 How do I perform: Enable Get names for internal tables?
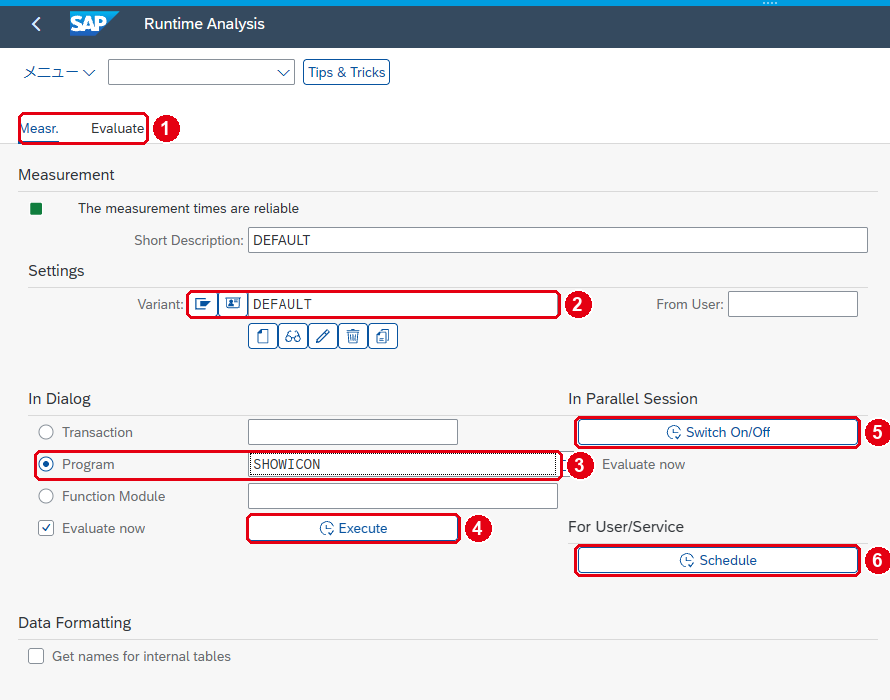(36, 656)
